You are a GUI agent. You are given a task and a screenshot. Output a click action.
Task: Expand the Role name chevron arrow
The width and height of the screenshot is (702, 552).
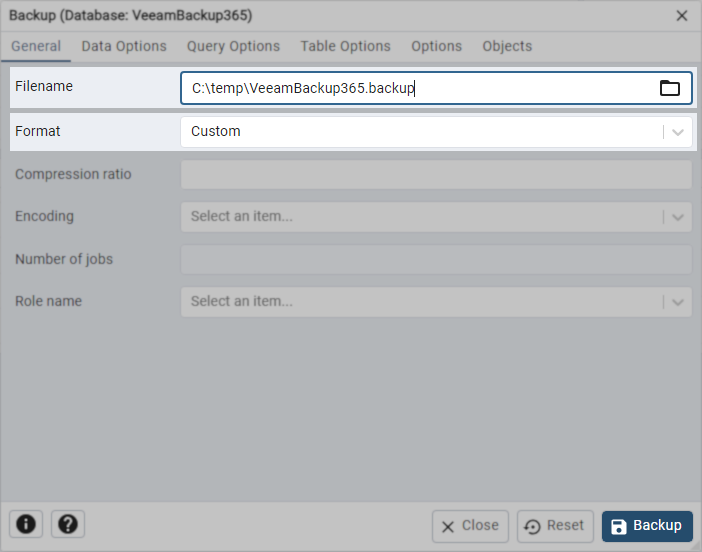point(678,302)
